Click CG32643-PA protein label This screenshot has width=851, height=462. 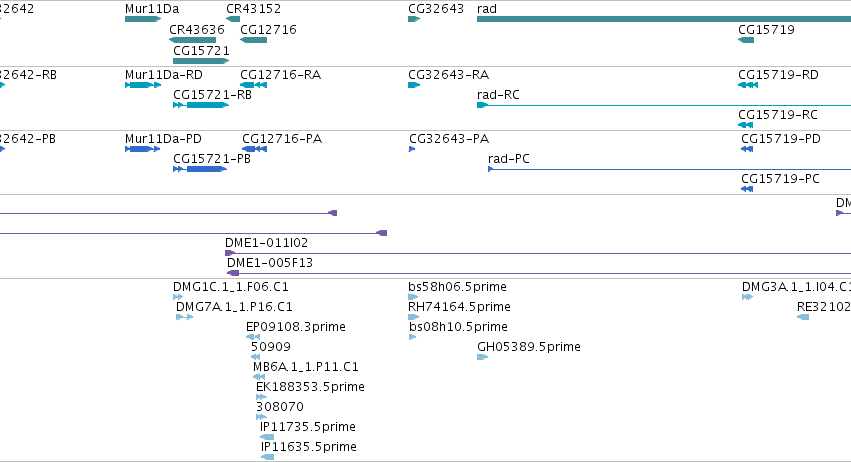[x=449, y=138]
